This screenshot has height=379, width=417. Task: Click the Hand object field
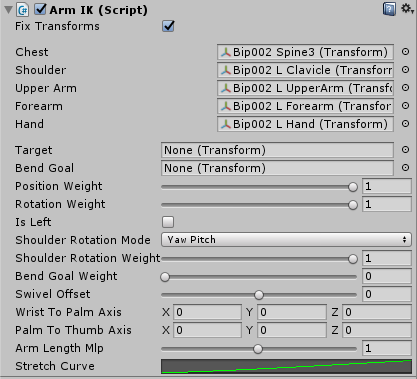point(305,124)
